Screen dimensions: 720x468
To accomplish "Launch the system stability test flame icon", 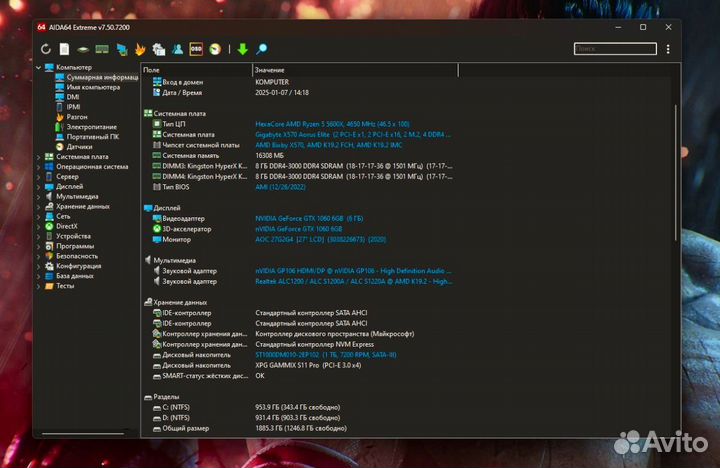I will (140, 49).
